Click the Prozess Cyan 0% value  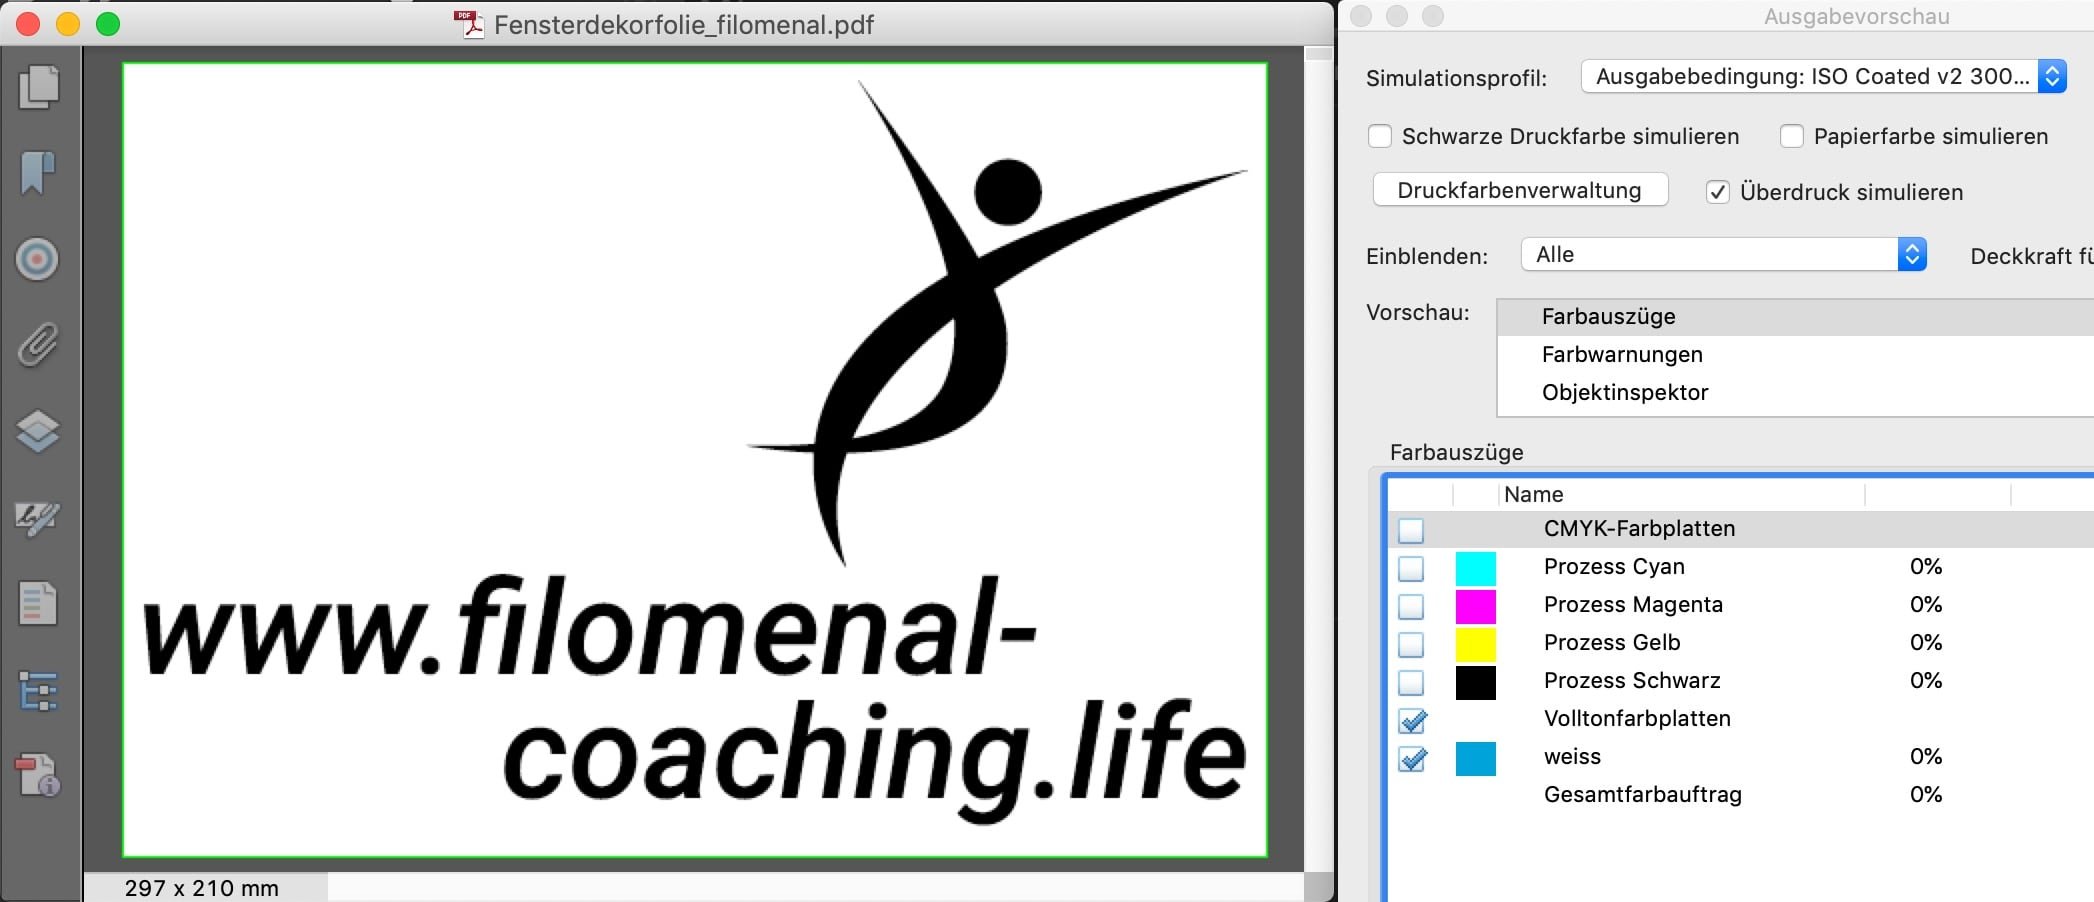[x=1926, y=567]
